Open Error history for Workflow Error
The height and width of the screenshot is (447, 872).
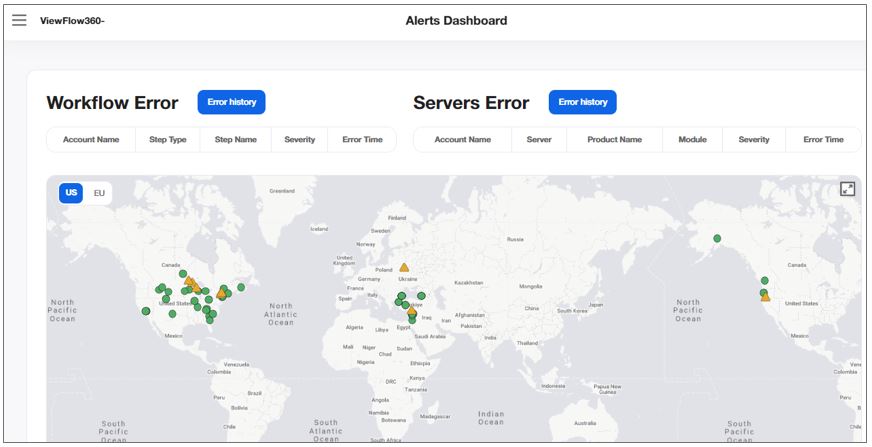[232, 102]
